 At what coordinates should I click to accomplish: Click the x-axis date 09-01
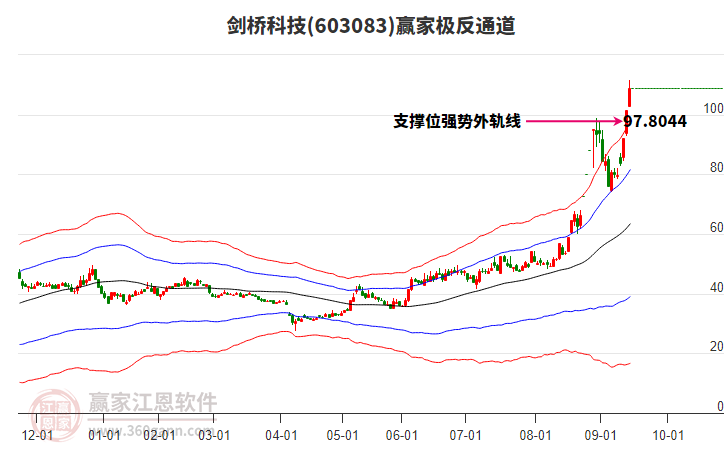point(601,436)
